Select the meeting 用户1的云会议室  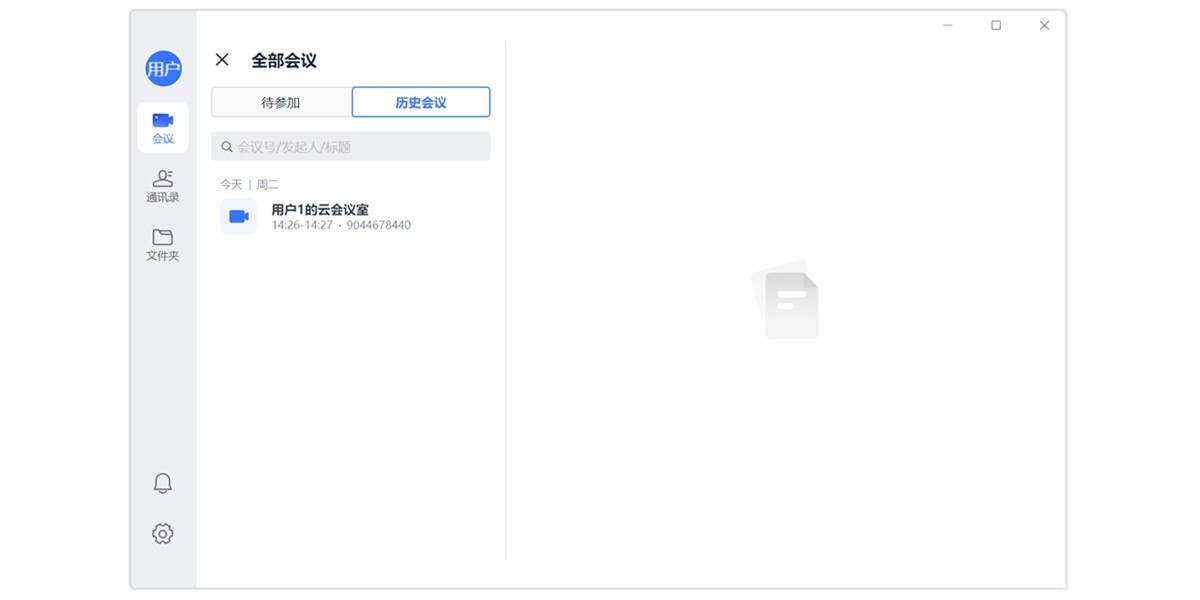click(x=317, y=210)
